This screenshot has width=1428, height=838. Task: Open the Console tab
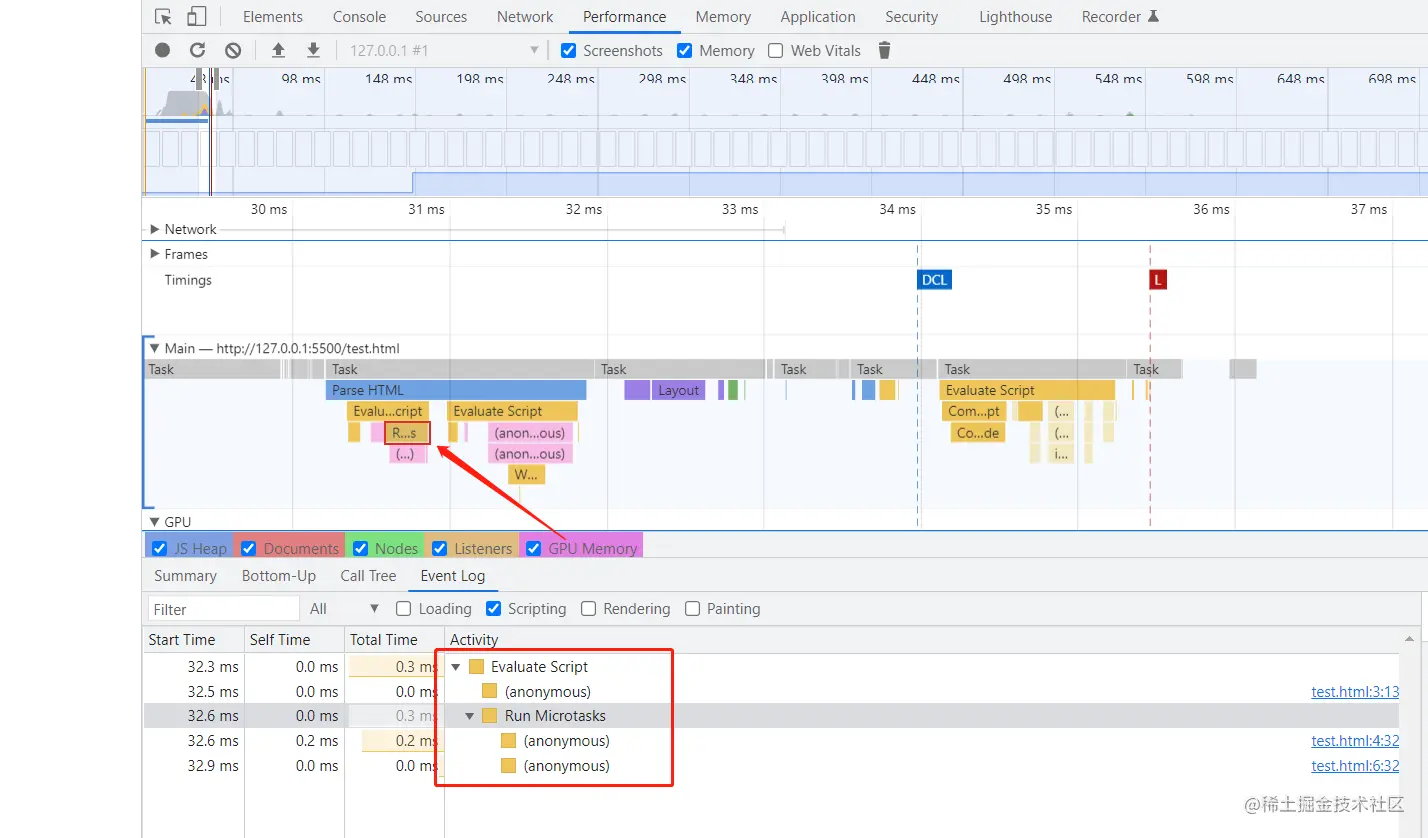359,17
